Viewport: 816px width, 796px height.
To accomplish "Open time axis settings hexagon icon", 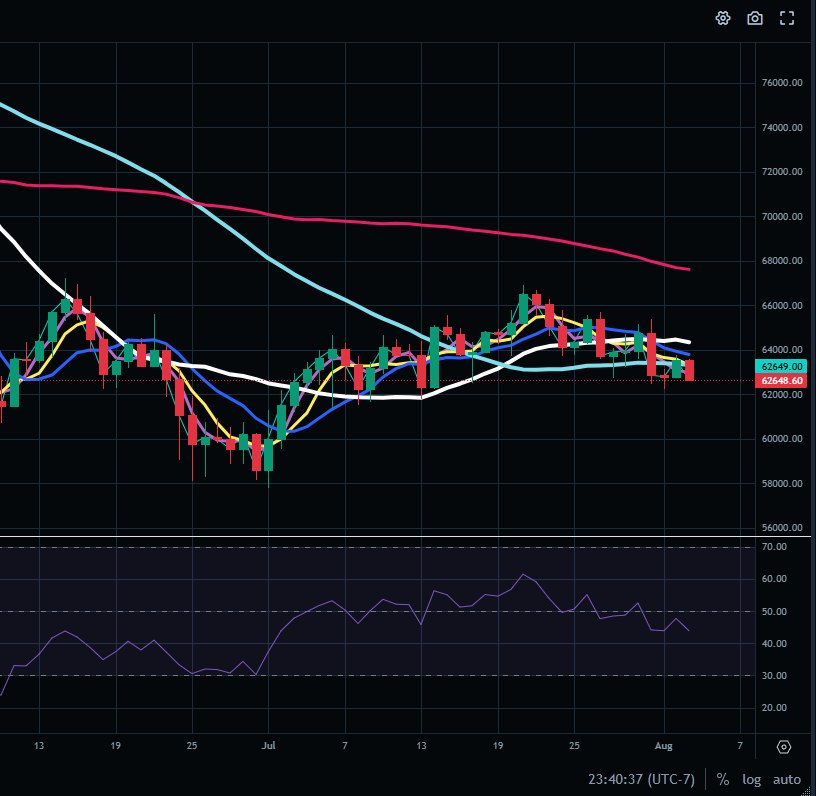I will 784,748.
